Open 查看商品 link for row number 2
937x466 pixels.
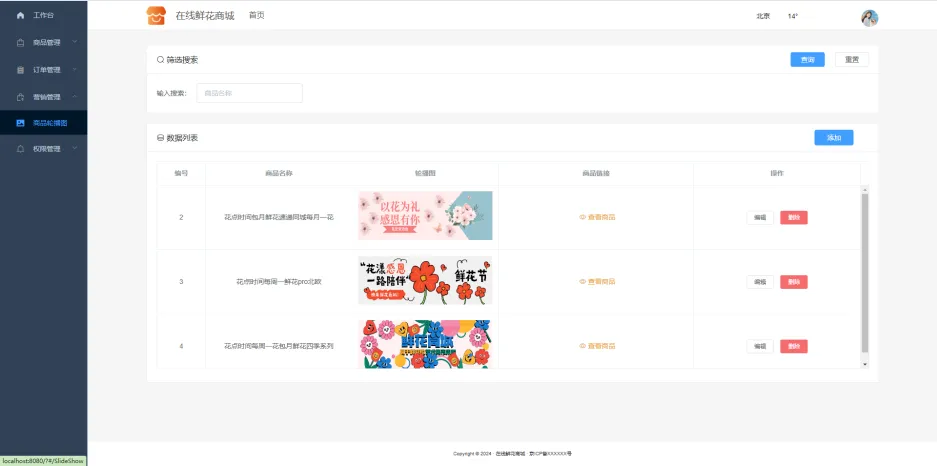(597, 217)
